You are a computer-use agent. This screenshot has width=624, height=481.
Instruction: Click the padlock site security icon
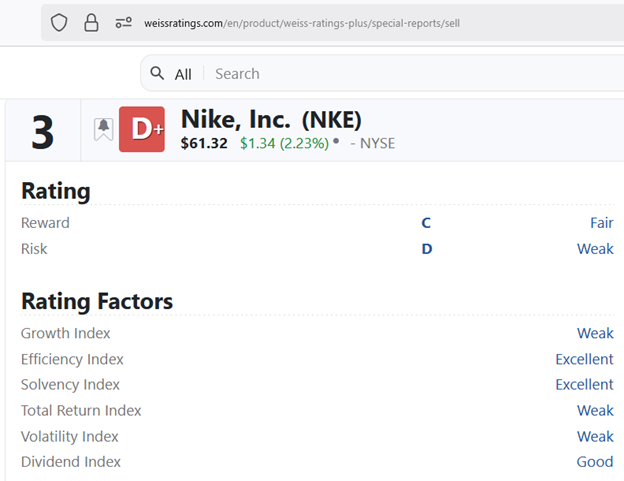(x=91, y=23)
